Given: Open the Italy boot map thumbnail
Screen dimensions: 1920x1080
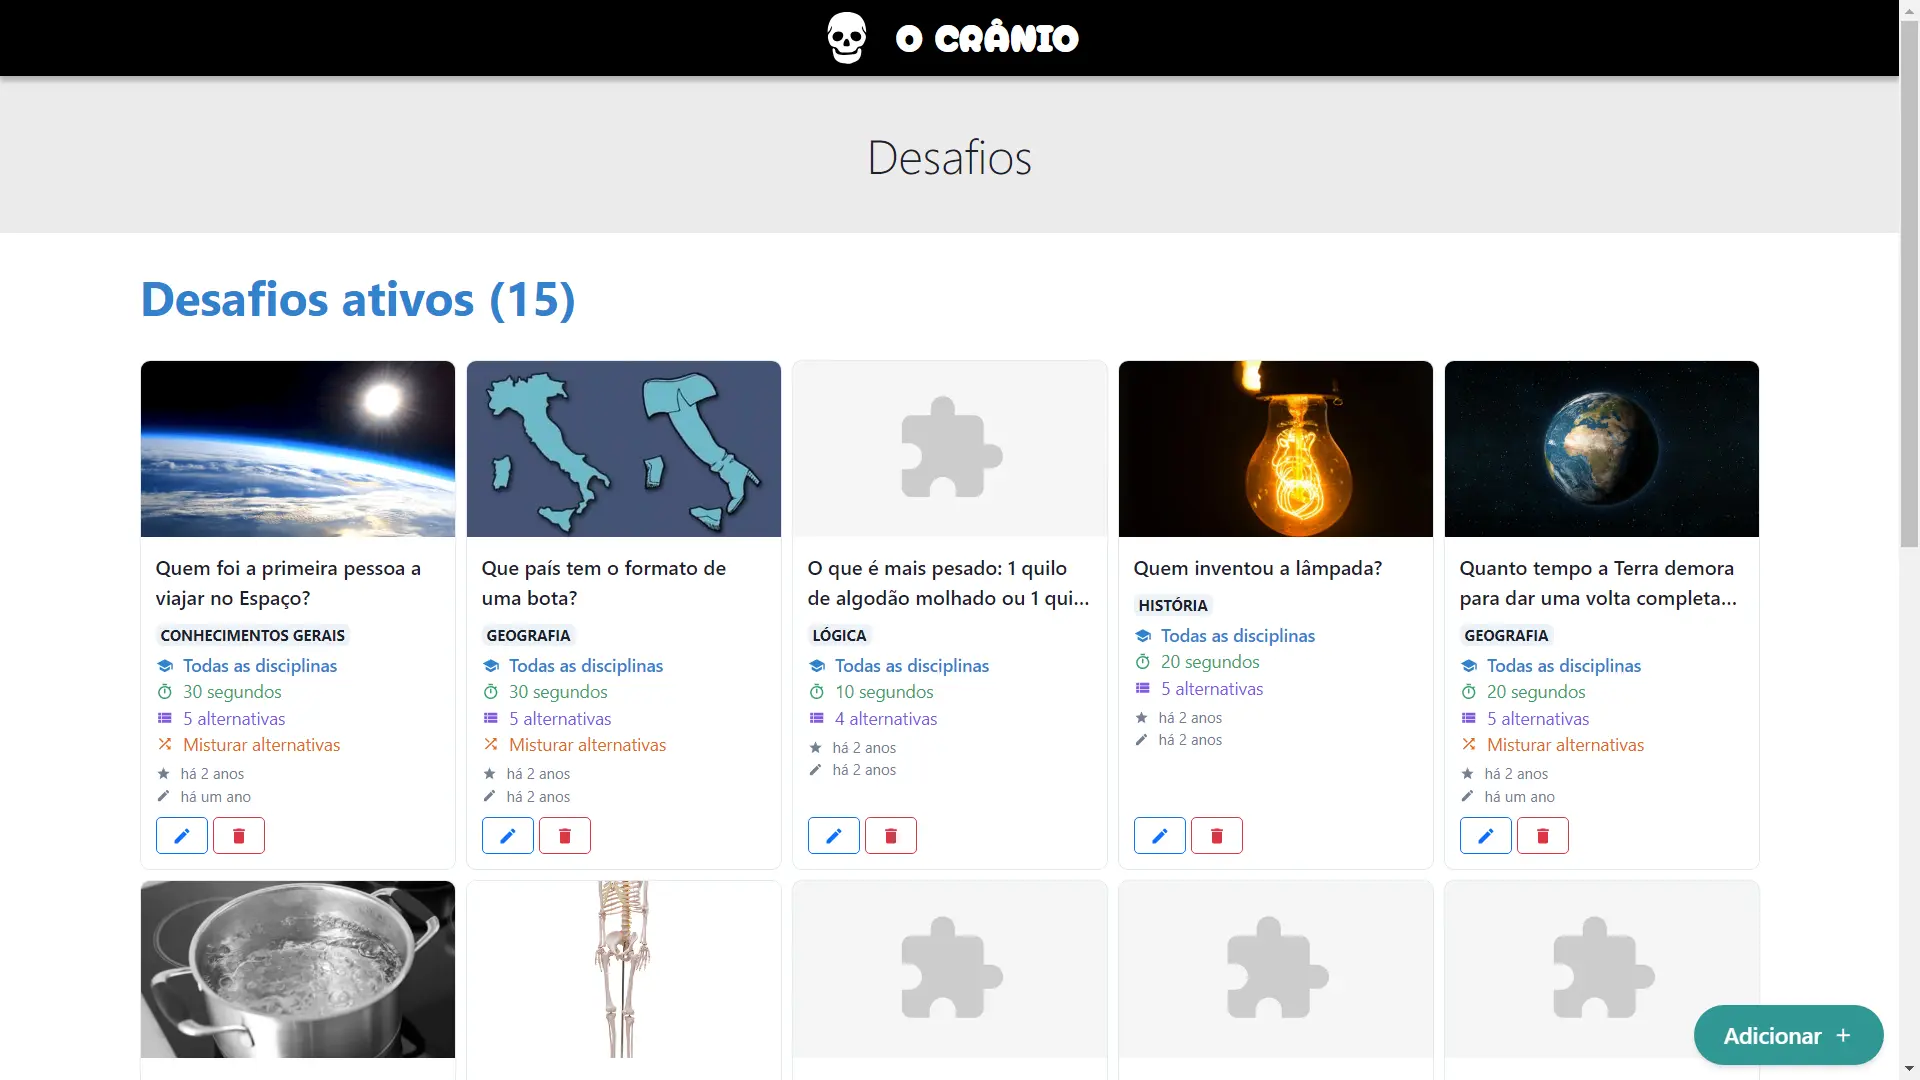Looking at the screenshot, I should [624, 449].
